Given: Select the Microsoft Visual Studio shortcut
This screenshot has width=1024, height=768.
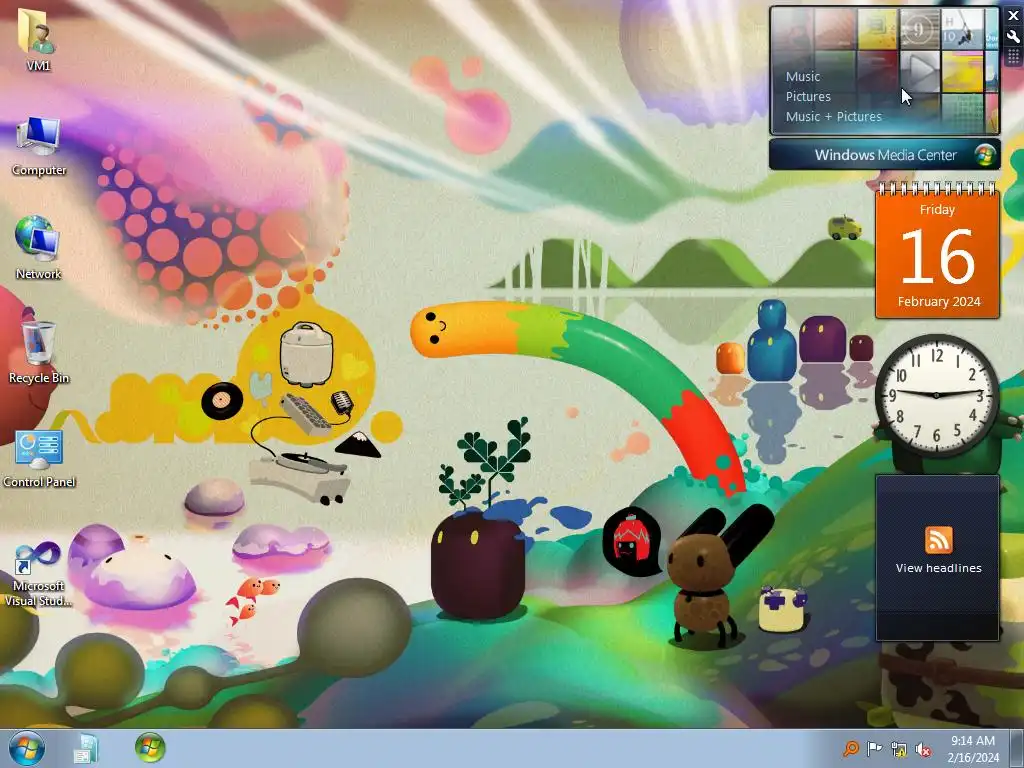Looking at the screenshot, I should (39, 573).
